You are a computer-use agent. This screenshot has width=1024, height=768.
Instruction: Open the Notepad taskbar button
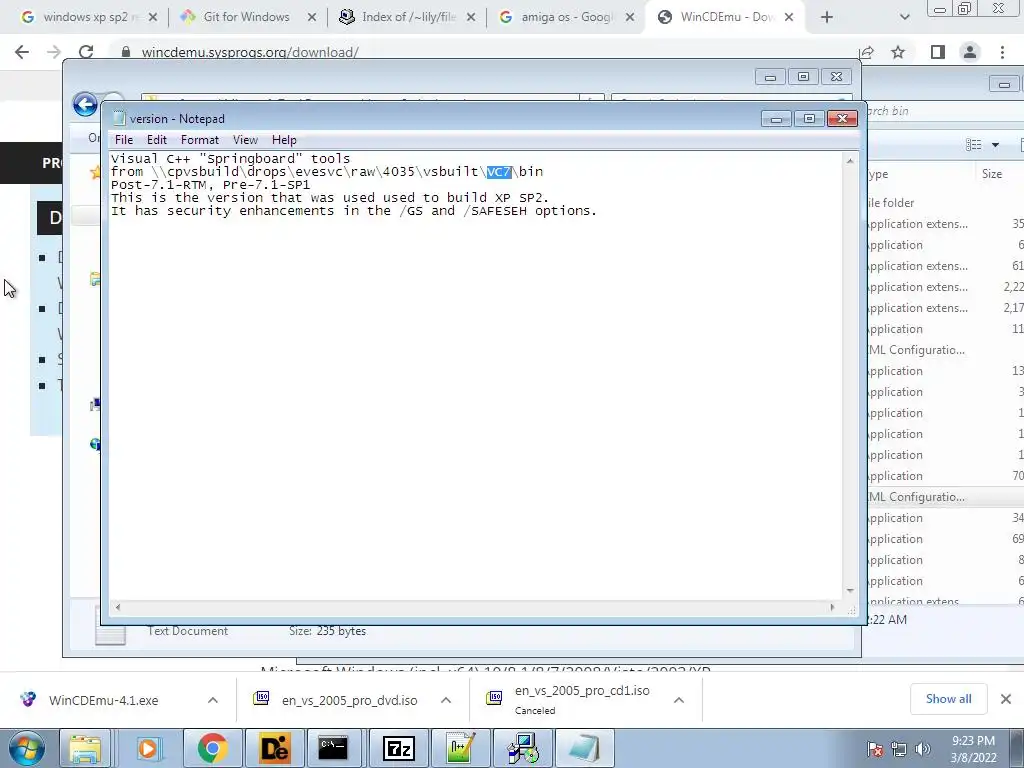pyautogui.click(x=585, y=748)
